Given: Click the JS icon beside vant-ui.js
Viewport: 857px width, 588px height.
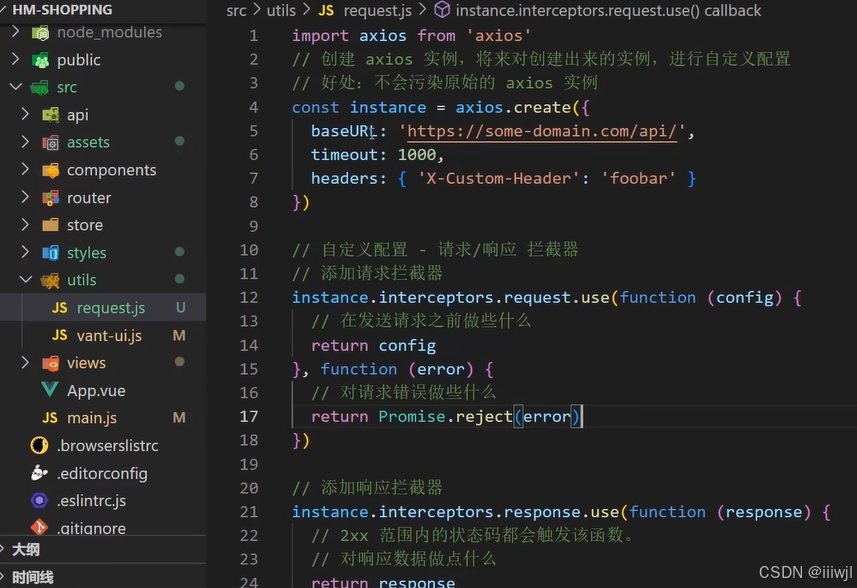Looking at the screenshot, I should (x=60, y=335).
